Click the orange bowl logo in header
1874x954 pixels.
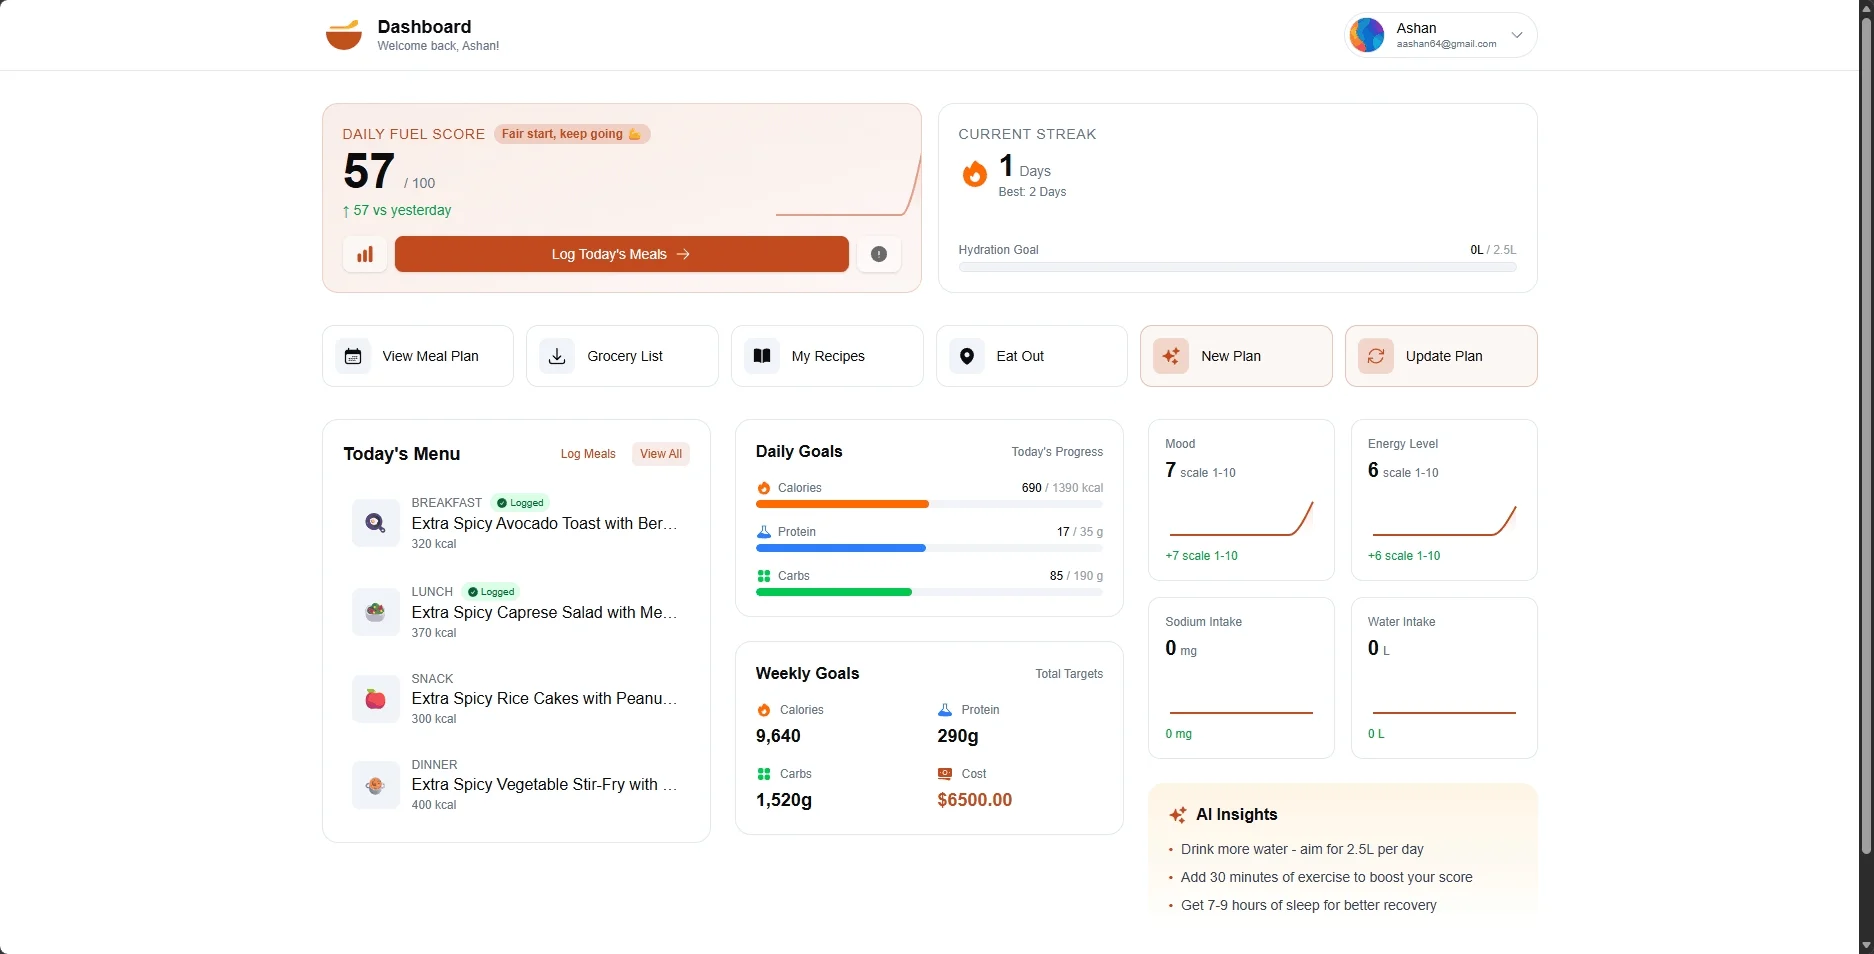point(344,35)
